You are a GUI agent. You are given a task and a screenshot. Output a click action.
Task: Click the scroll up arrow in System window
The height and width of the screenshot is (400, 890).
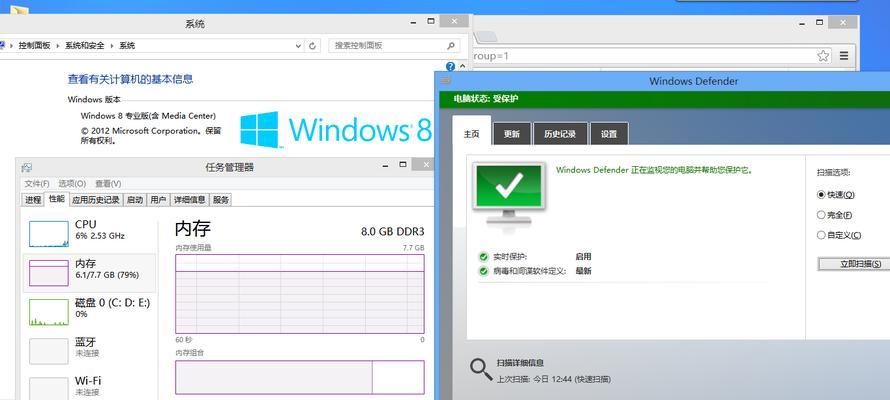coord(463,66)
